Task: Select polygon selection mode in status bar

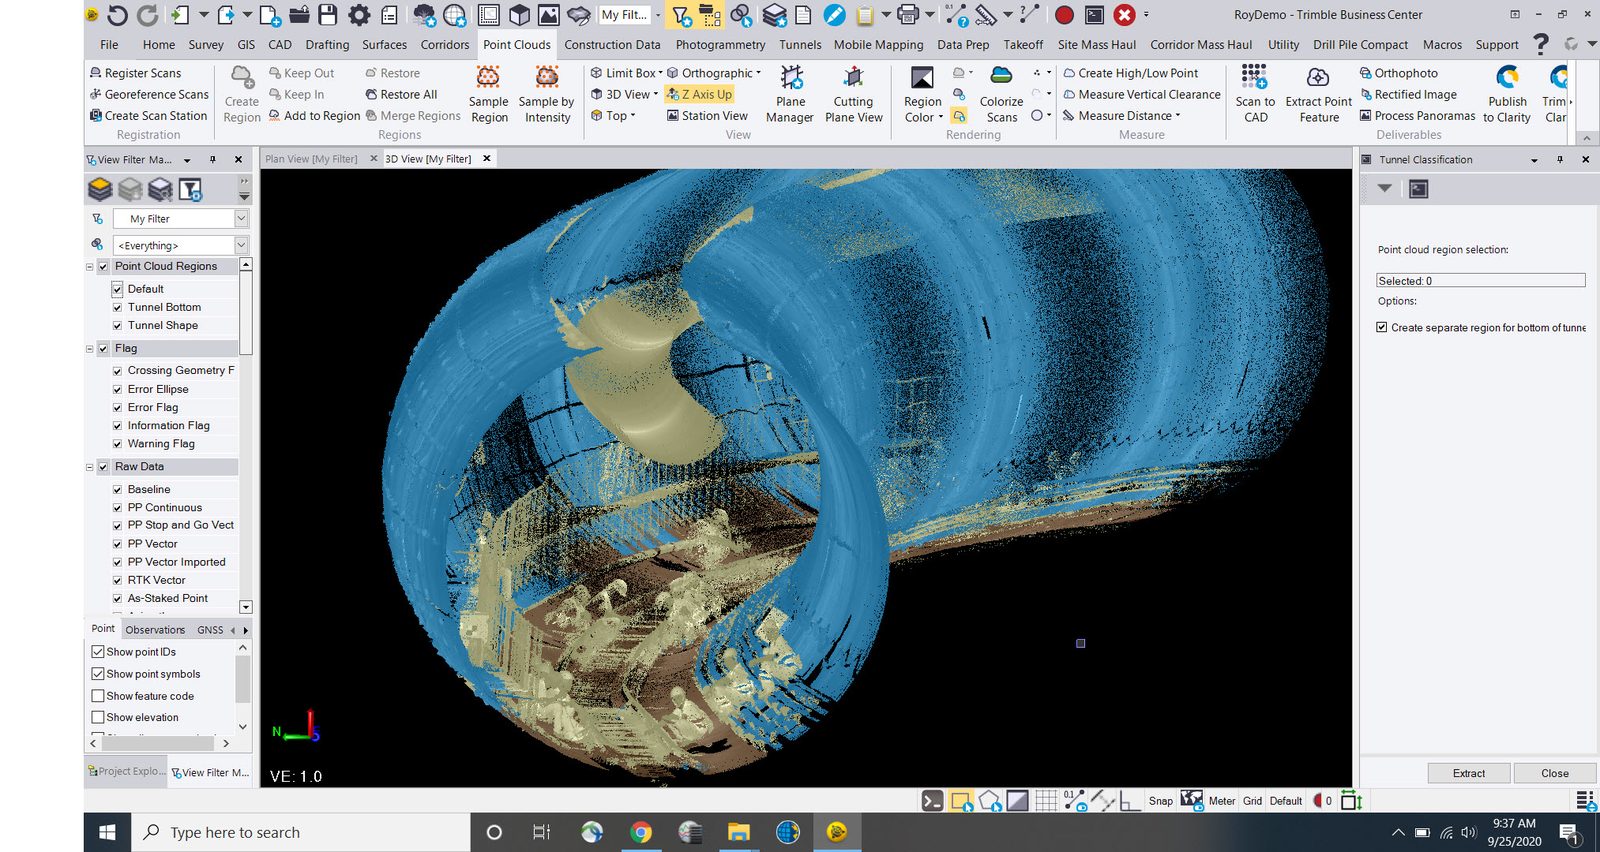Action: click(x=990, y=801)
